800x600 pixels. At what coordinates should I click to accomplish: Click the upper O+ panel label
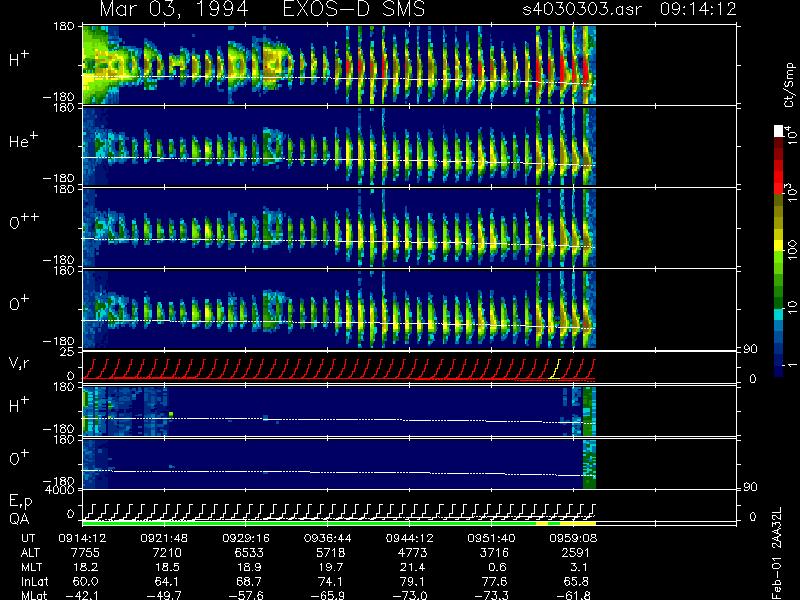(19, 304)
